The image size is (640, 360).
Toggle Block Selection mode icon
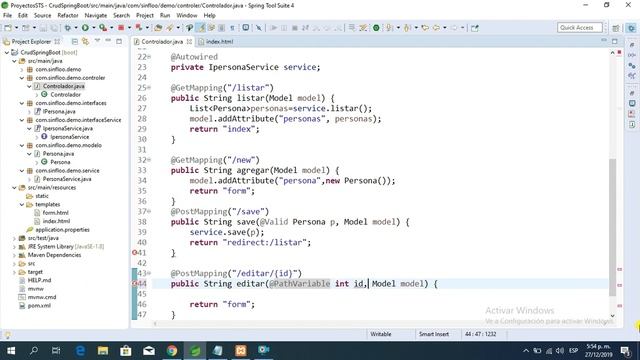coord(222,28)
